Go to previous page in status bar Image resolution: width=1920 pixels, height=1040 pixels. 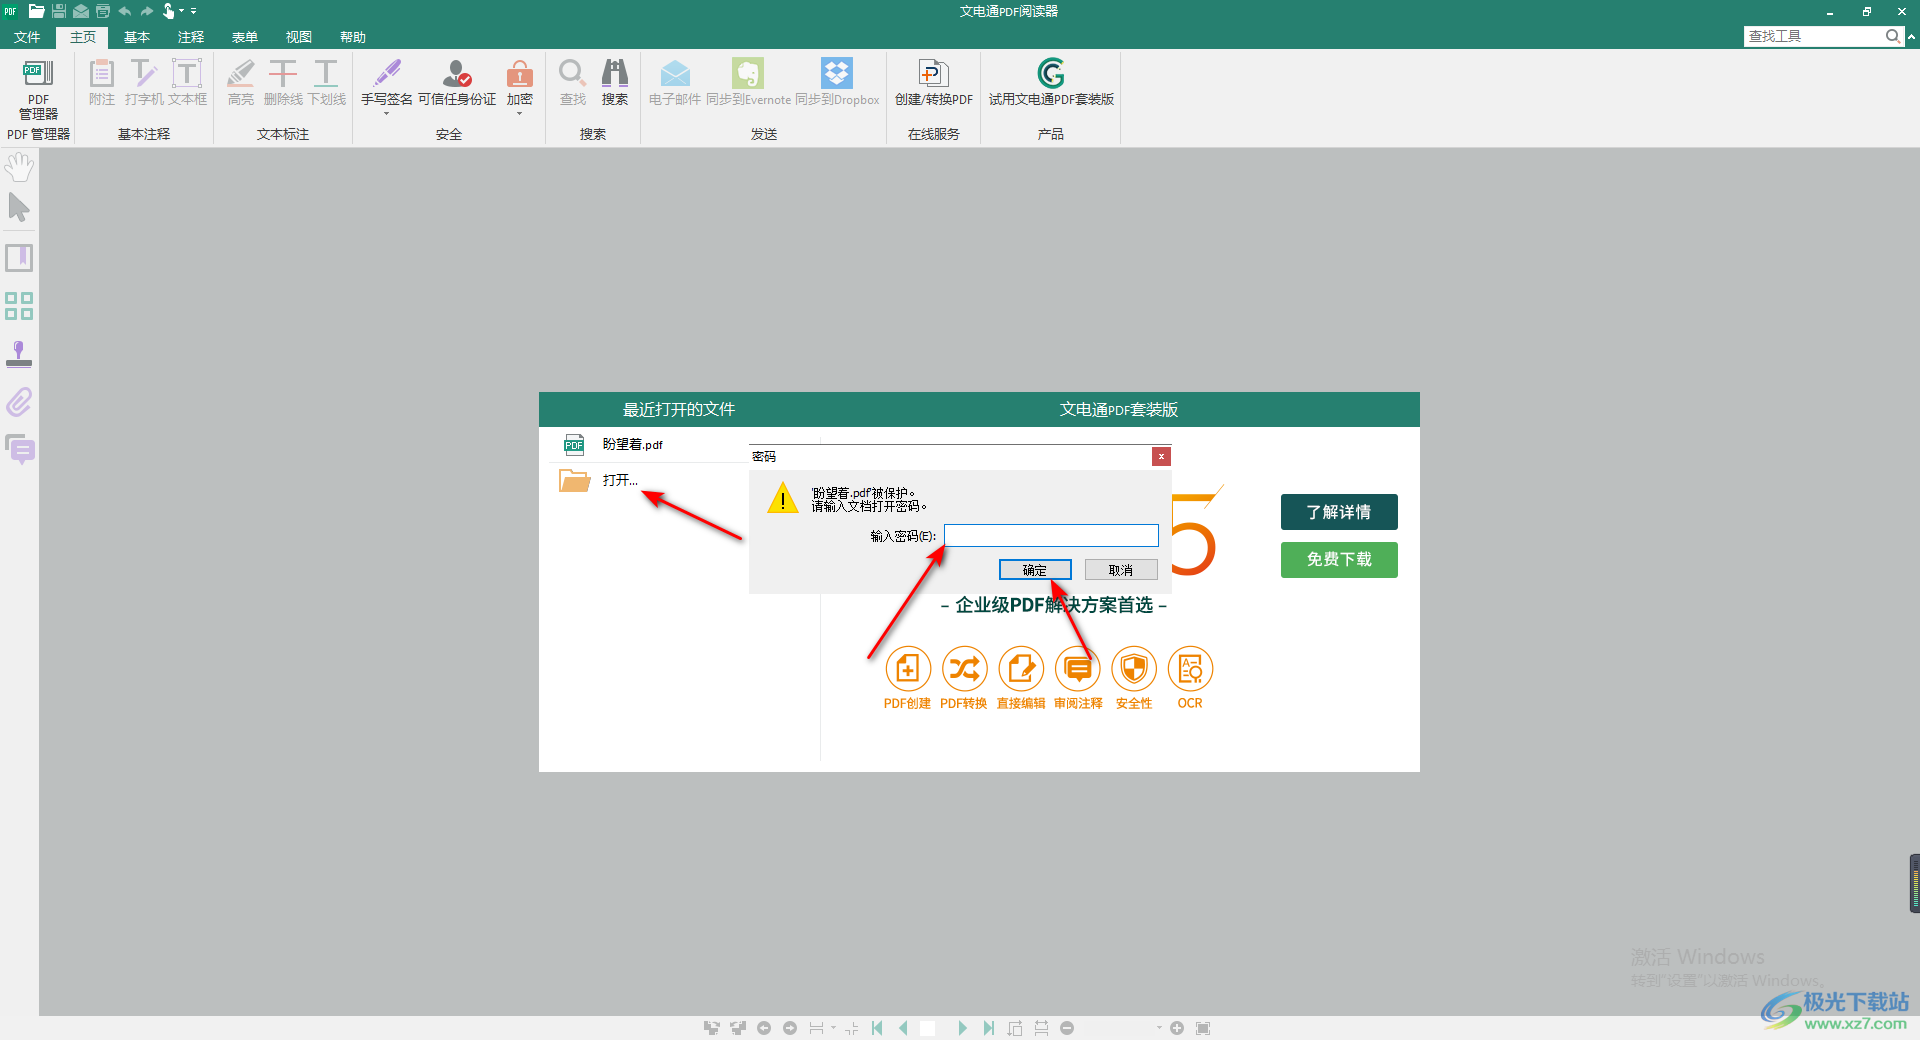904,1028
